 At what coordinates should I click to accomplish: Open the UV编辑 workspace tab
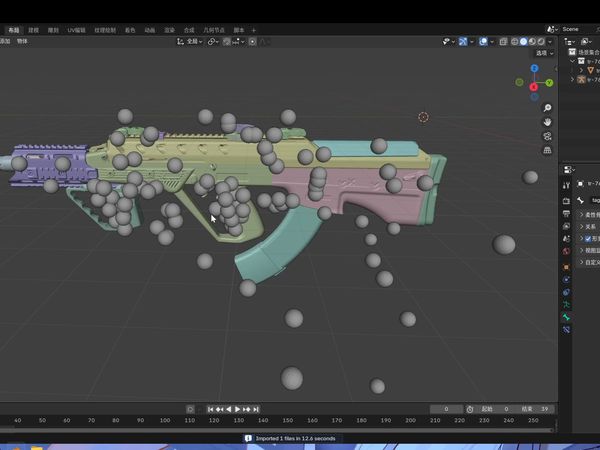[77, 30]
